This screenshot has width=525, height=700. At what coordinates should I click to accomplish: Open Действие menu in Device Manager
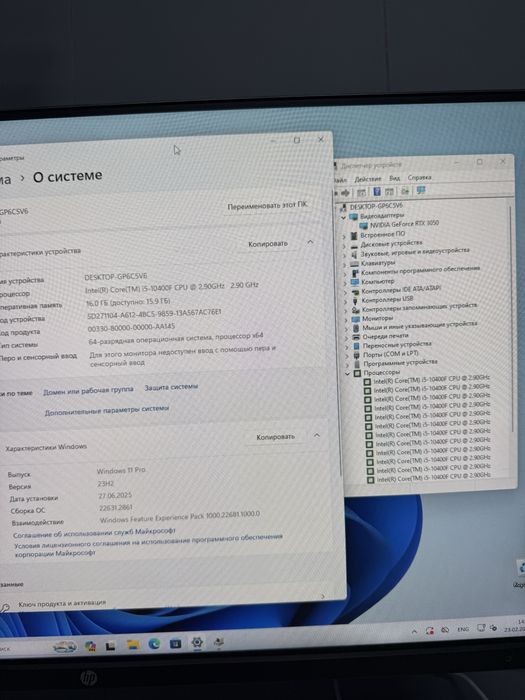[368, 179]
